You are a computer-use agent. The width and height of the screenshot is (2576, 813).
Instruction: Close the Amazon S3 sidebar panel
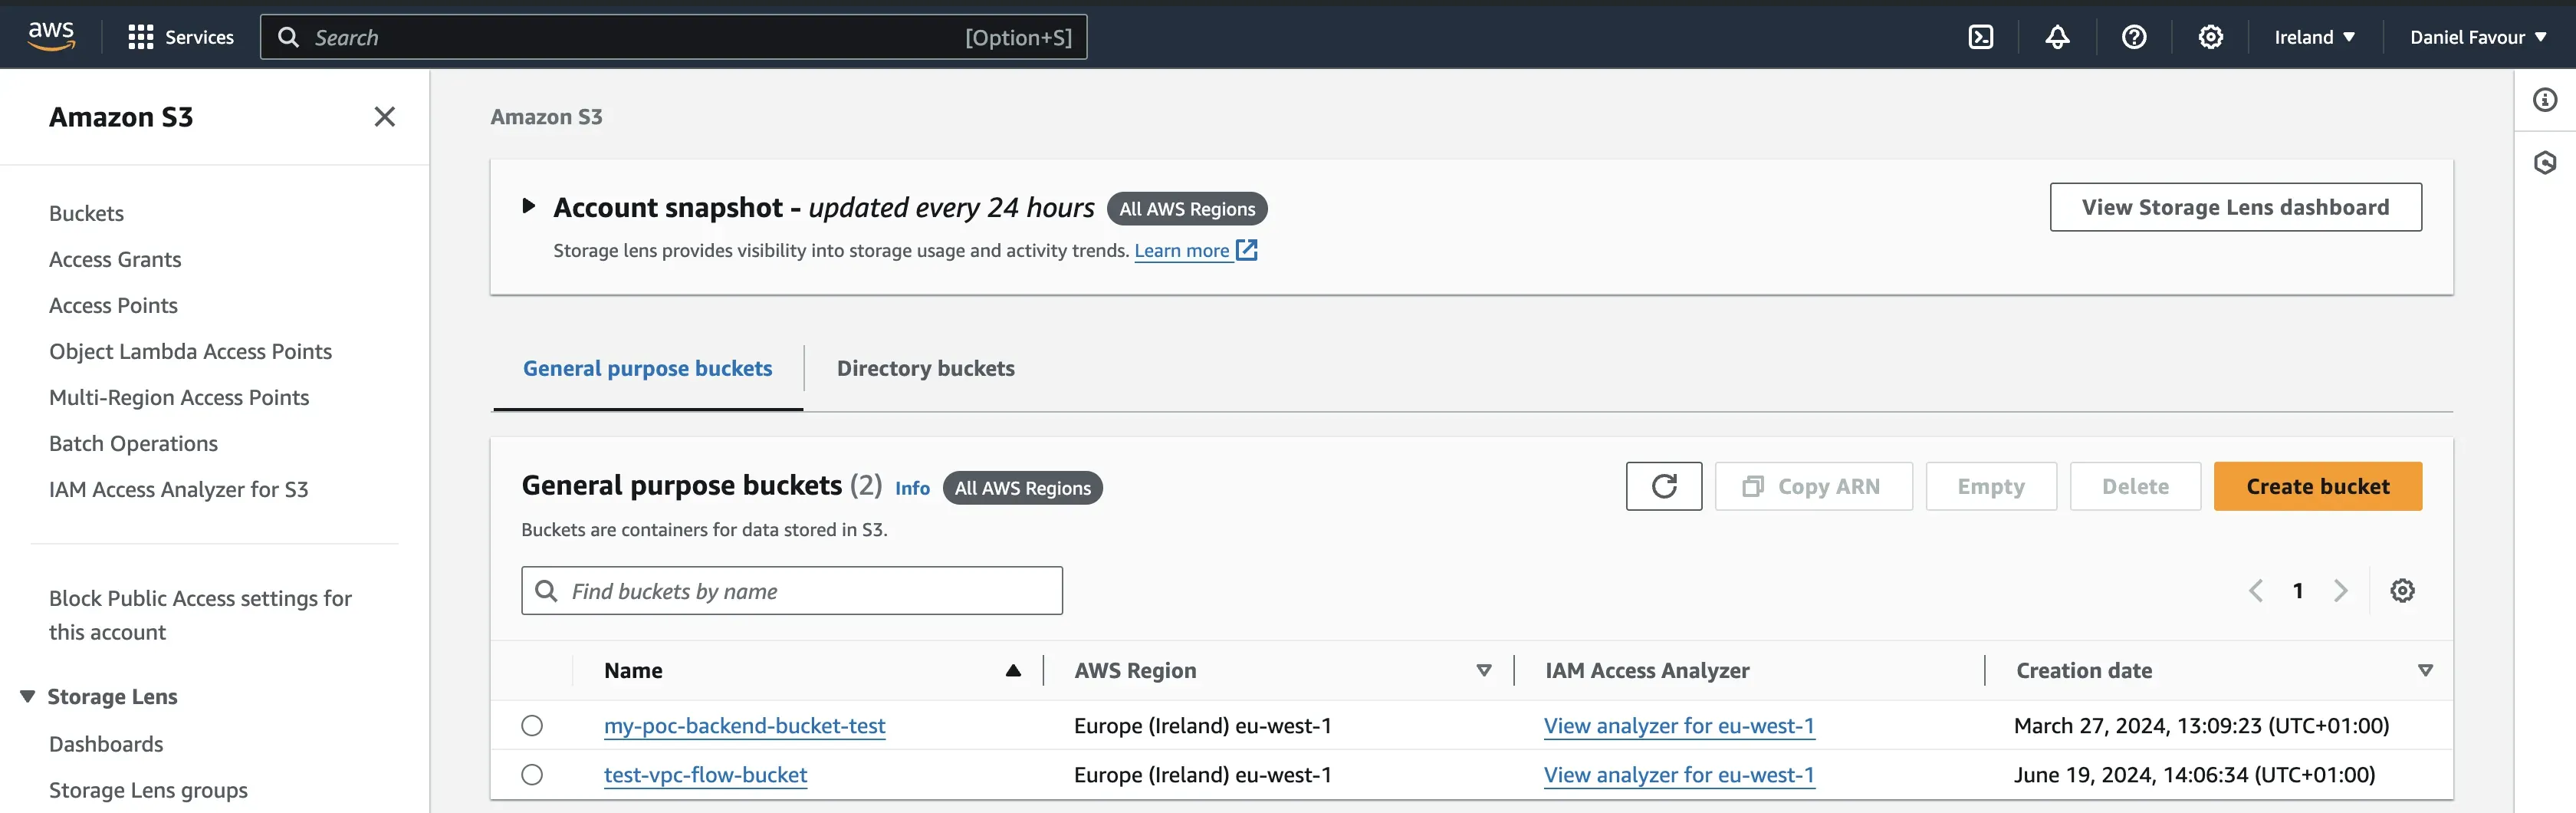pyautogui.click(x=384, y=117)
